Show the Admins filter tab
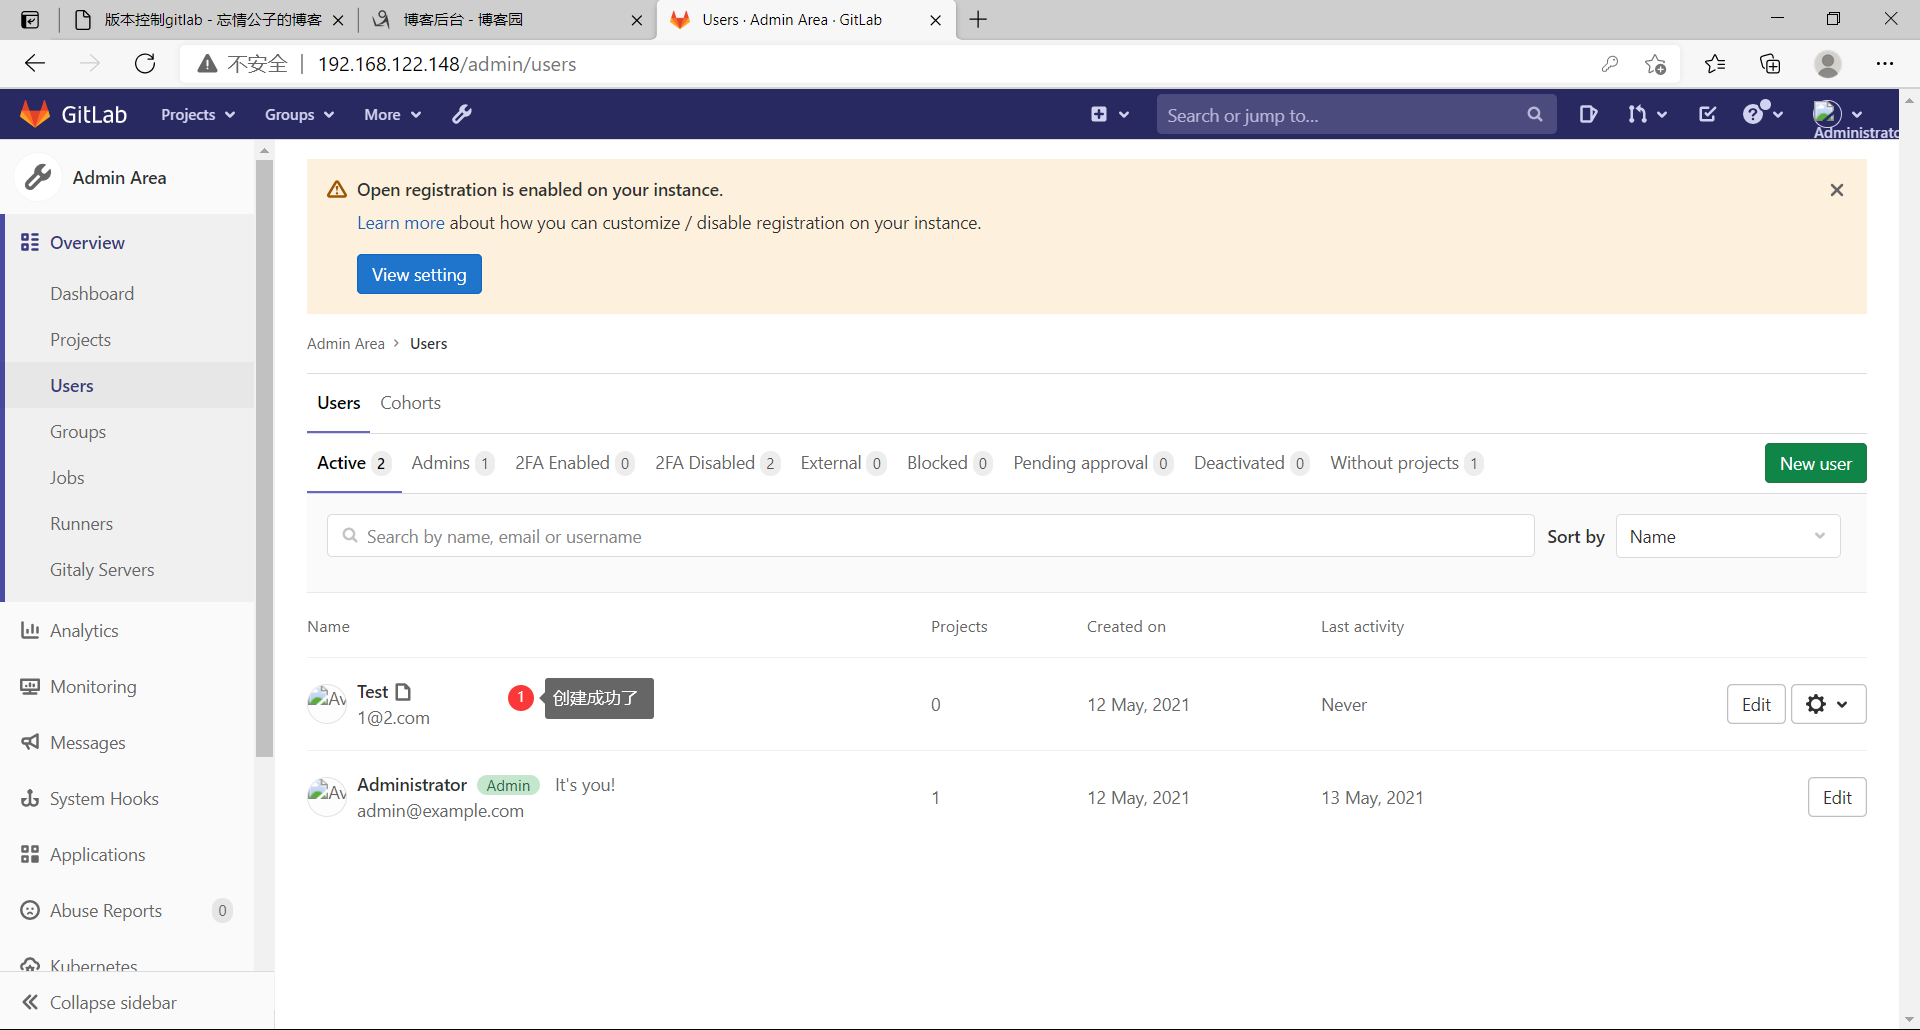This screenshot has height=1030, width=1920. [452, 463]
